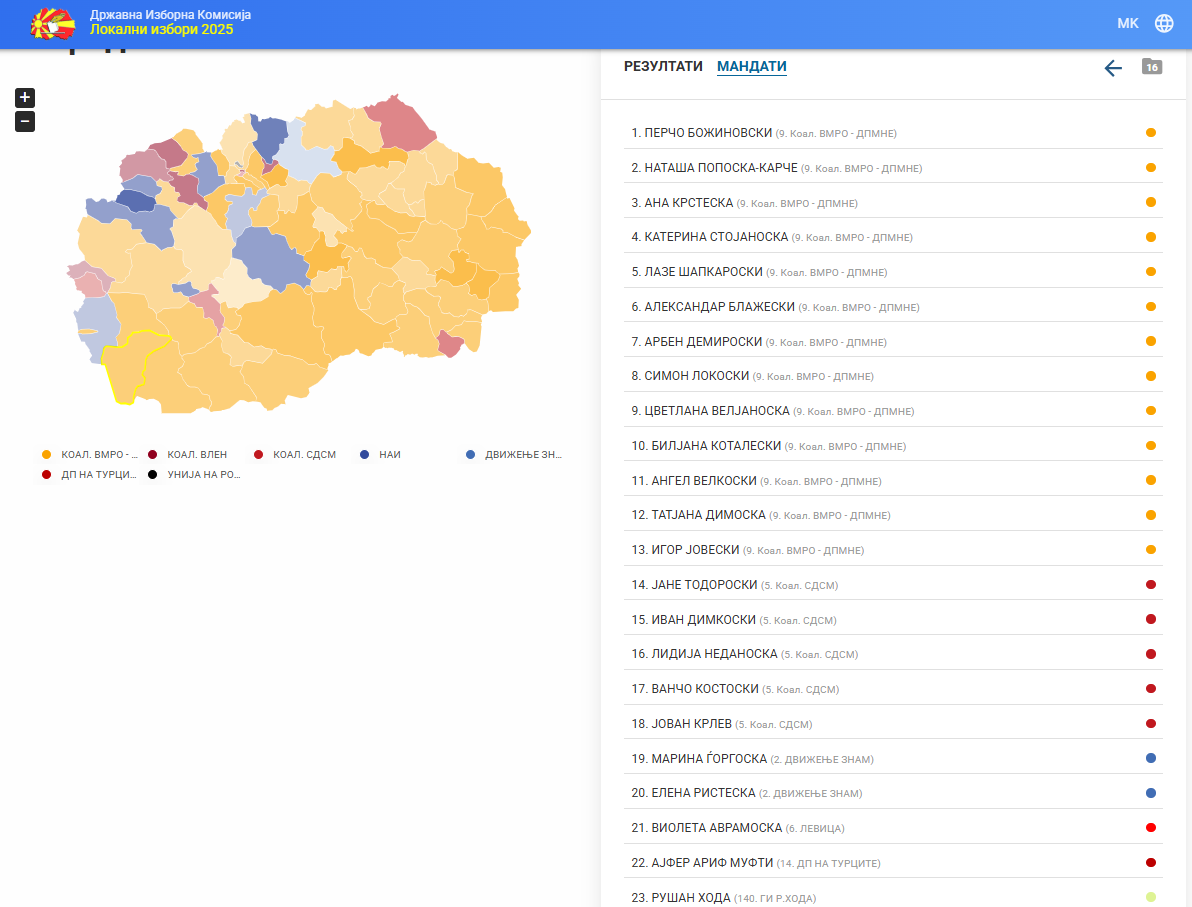1192x907 pixels.
Task: Click the zoom out minus button on map
Action: point(25,122)
